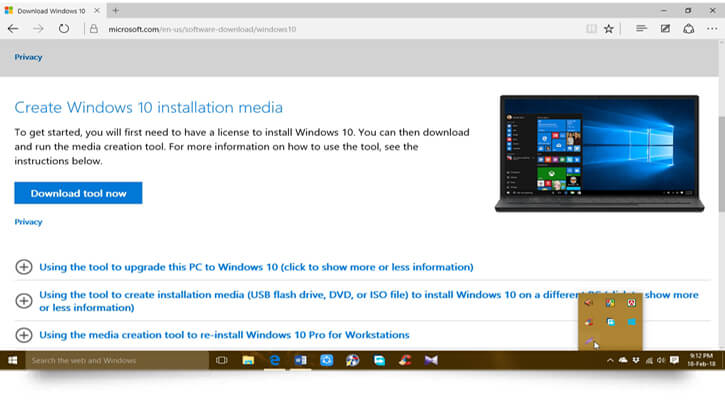Open colorful ball app on taskbar
Screen dimensions: 725x400
click(352, 360)
